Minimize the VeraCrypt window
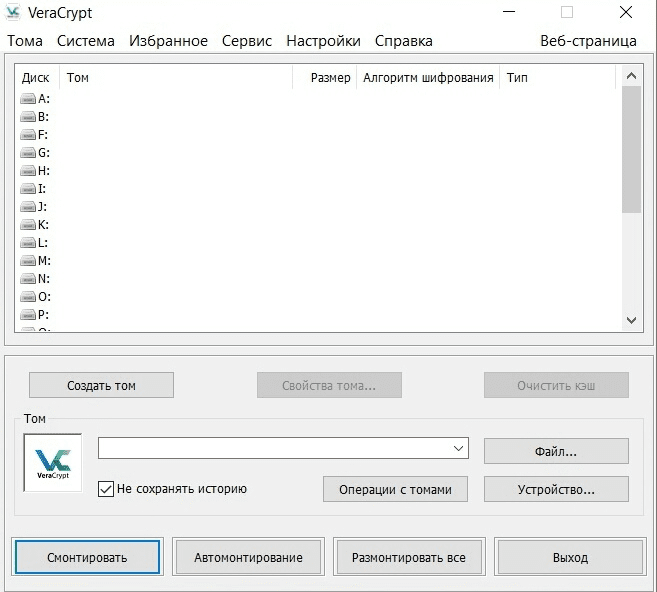Image resolution: width=657 pixels, height=592 pixels. tap(509, 12)
